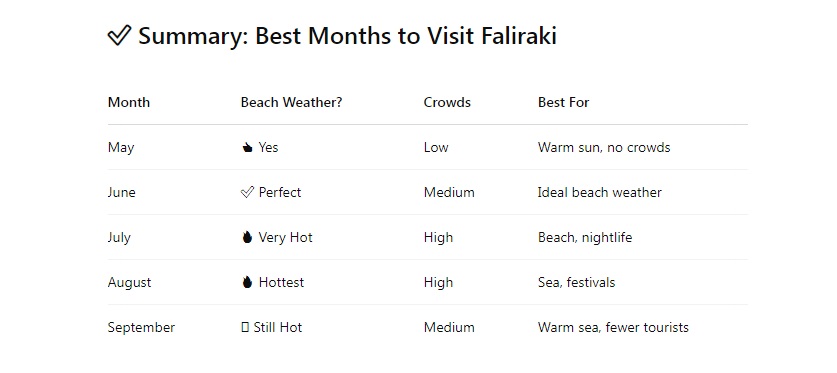Click the flame icon beside Hottest
Screen dimensions: 837x373
tap(247, 282)
